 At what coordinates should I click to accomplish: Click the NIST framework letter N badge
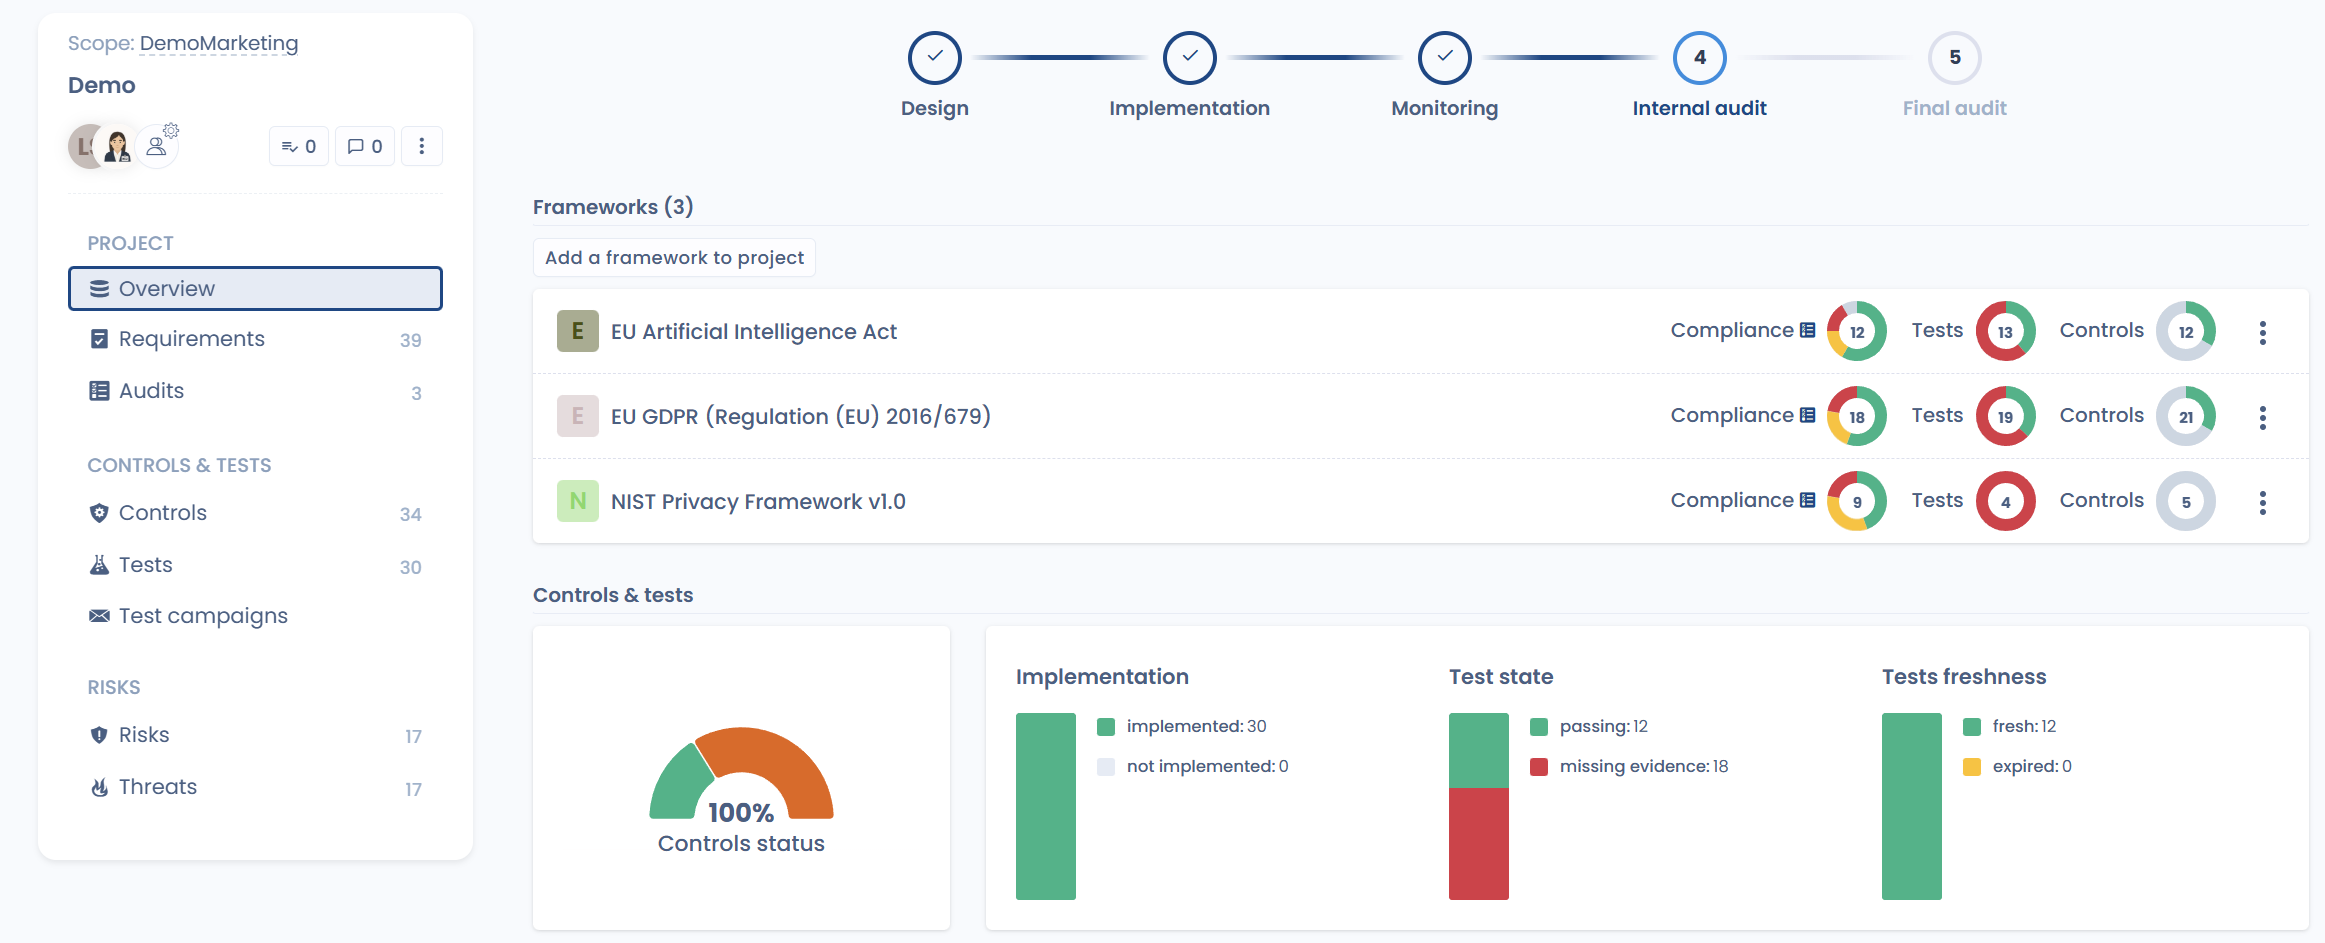[577, 501]
